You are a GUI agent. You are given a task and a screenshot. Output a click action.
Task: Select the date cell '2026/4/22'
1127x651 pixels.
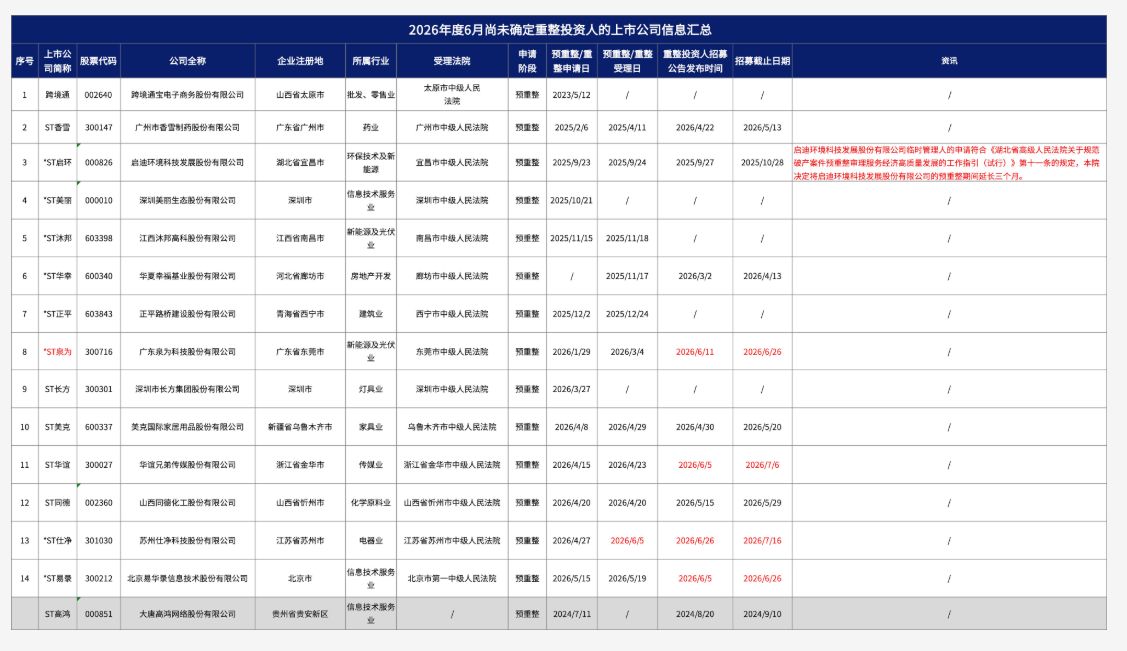click(695, 127)
